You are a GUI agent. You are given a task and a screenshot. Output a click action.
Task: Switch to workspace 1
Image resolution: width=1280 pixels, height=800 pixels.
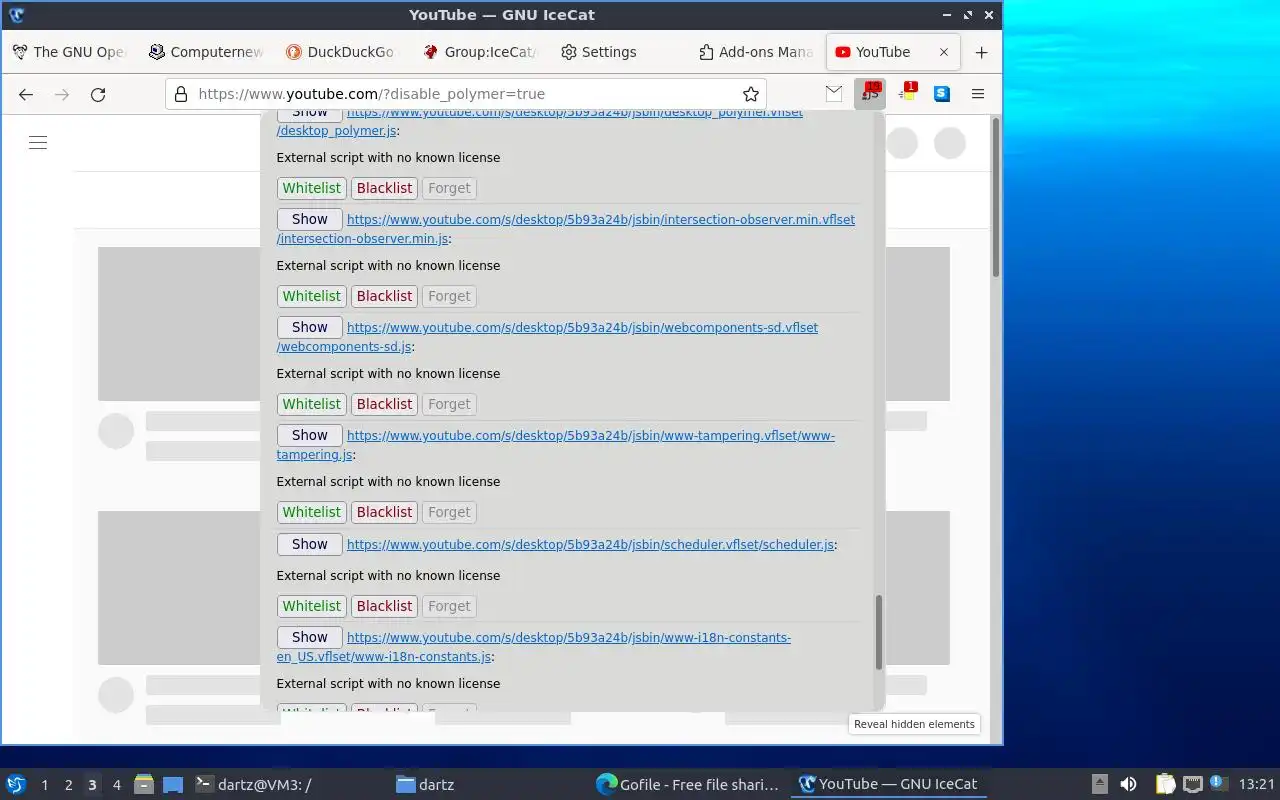tap(44, 785)
